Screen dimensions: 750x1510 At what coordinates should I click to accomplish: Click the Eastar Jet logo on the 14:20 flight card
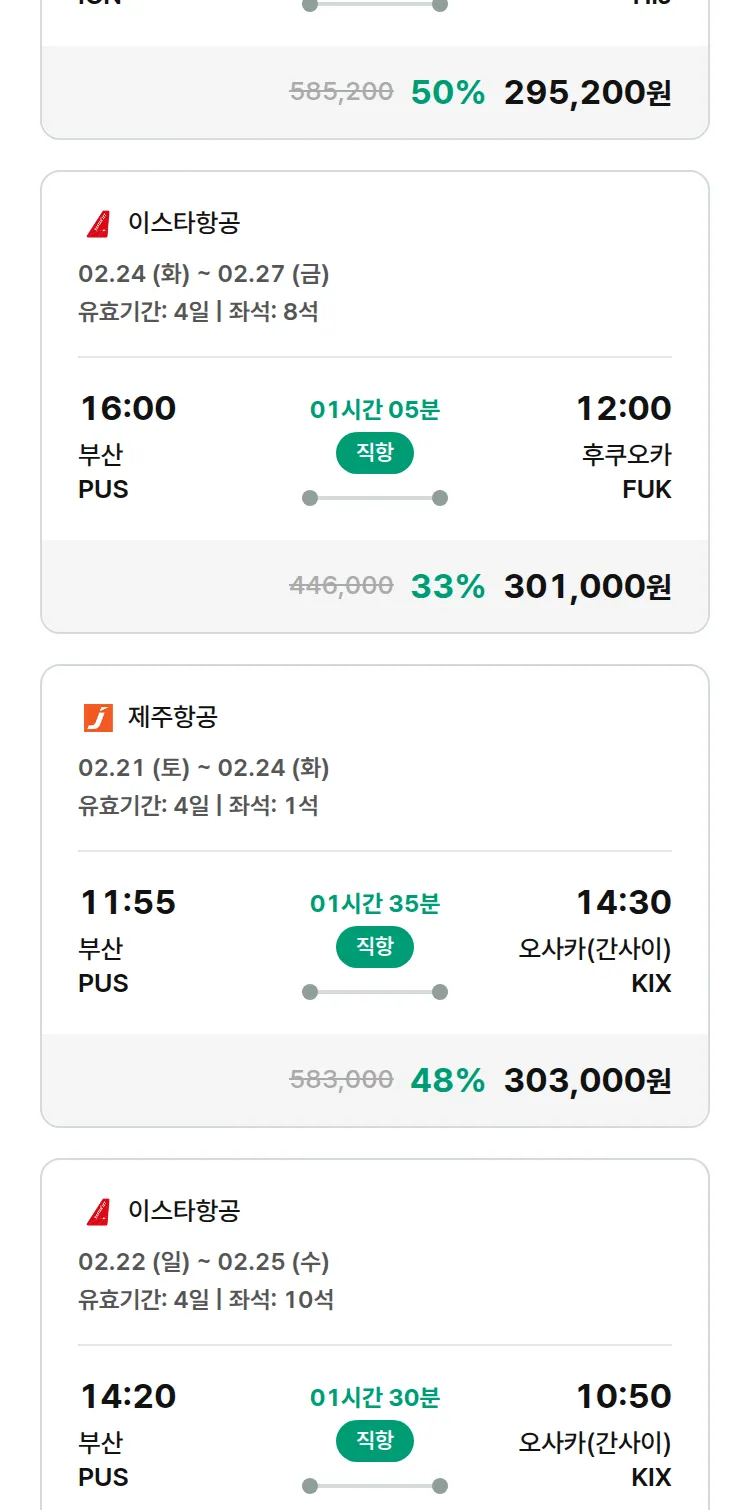pyautogui.click(x=98, y=1211)
